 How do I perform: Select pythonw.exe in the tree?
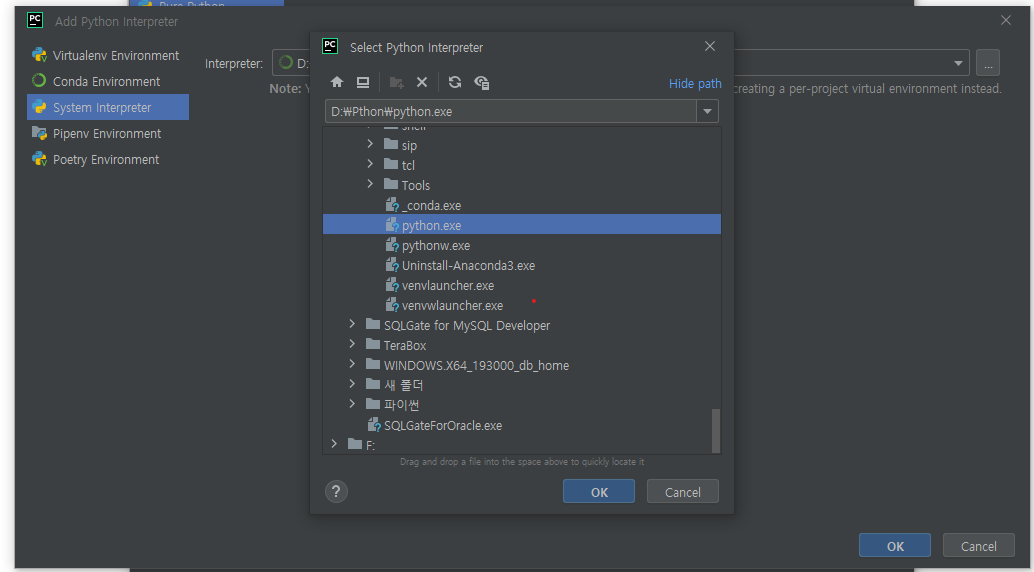[x=436, y=246]
